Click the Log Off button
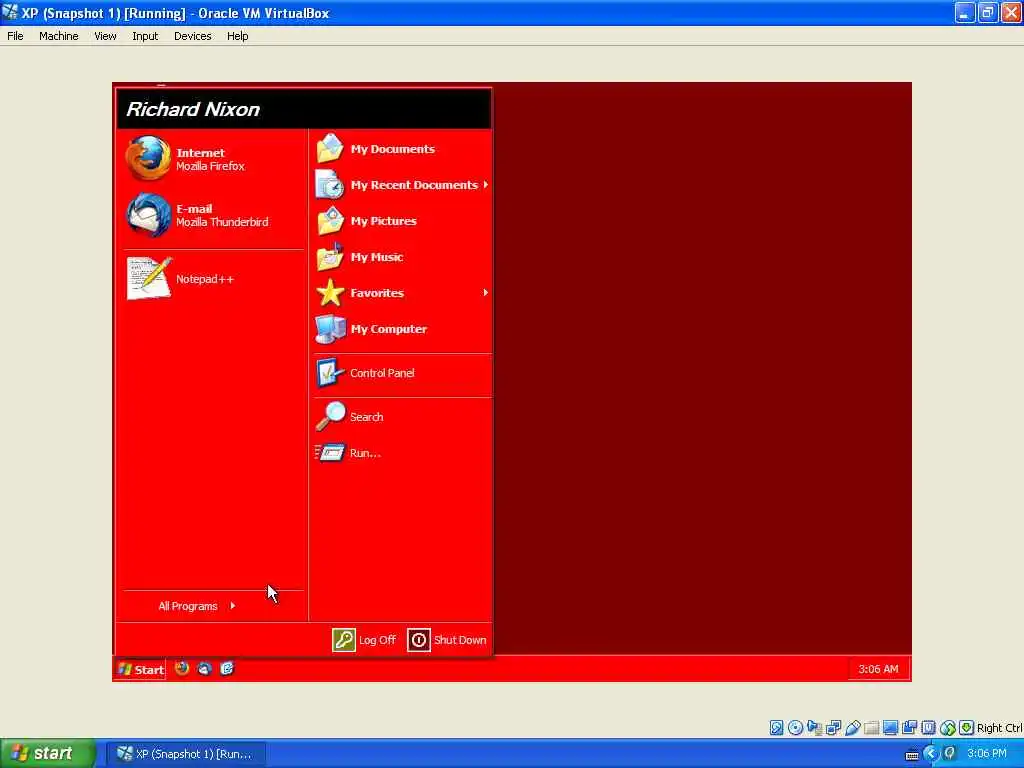The width and height of the screenshot is (1024, 768). (x=364, y=640)
